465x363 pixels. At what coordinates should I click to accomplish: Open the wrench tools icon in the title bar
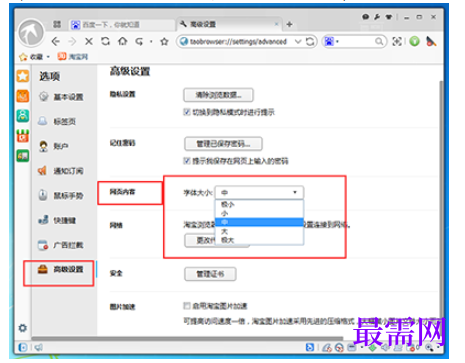(377, 17)
